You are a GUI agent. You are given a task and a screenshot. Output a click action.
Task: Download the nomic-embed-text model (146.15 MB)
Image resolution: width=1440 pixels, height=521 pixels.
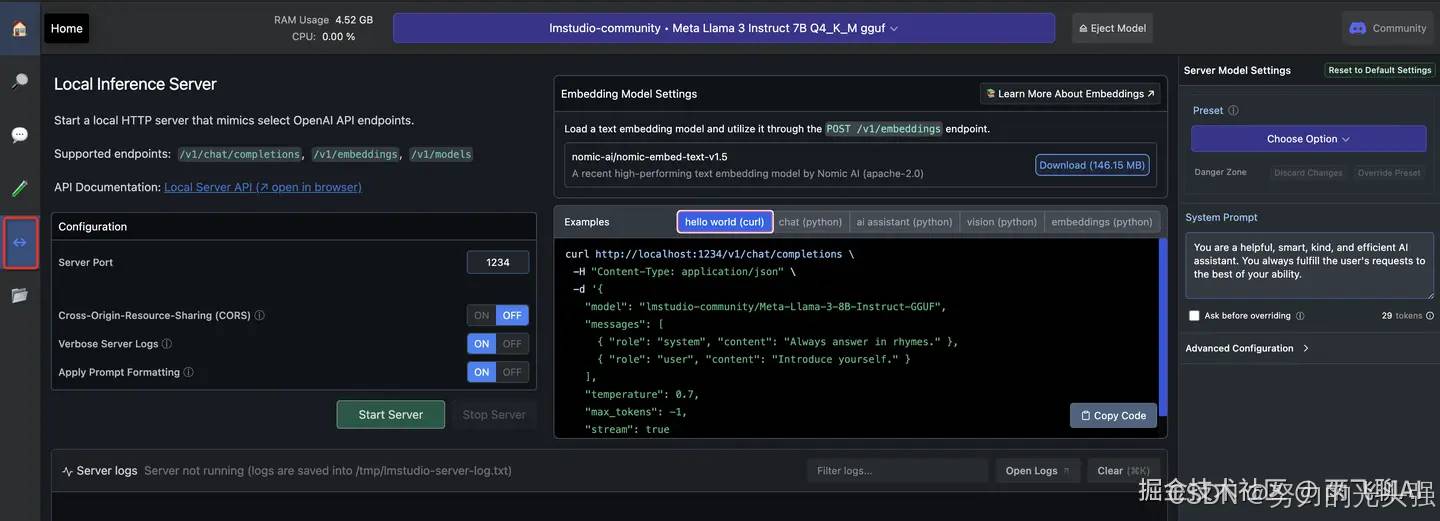coord(1092,165)
